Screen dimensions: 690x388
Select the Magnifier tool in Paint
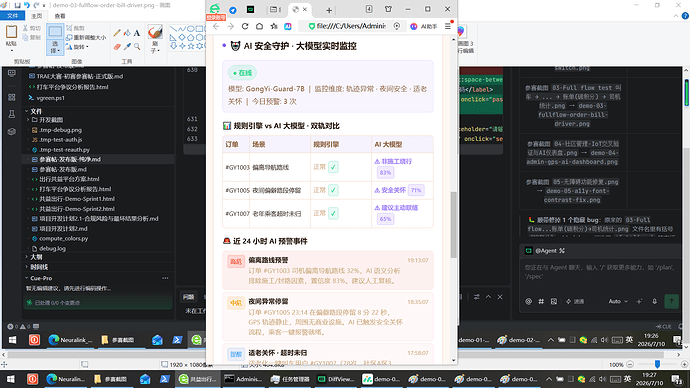click(x=137, y=46)
